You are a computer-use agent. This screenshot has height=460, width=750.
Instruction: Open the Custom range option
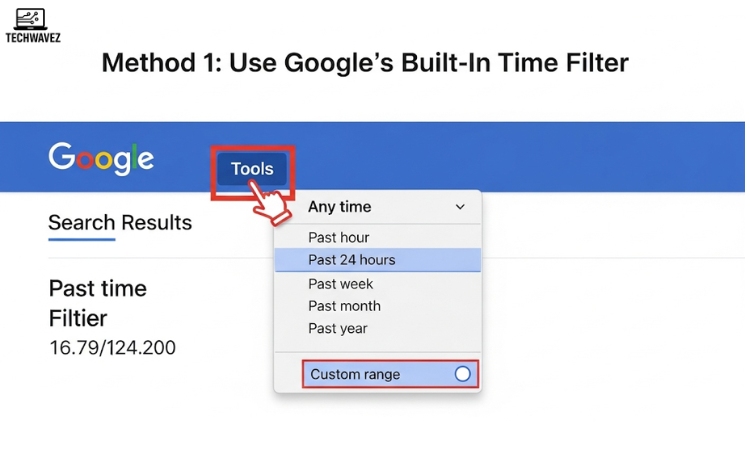(355, 374)
